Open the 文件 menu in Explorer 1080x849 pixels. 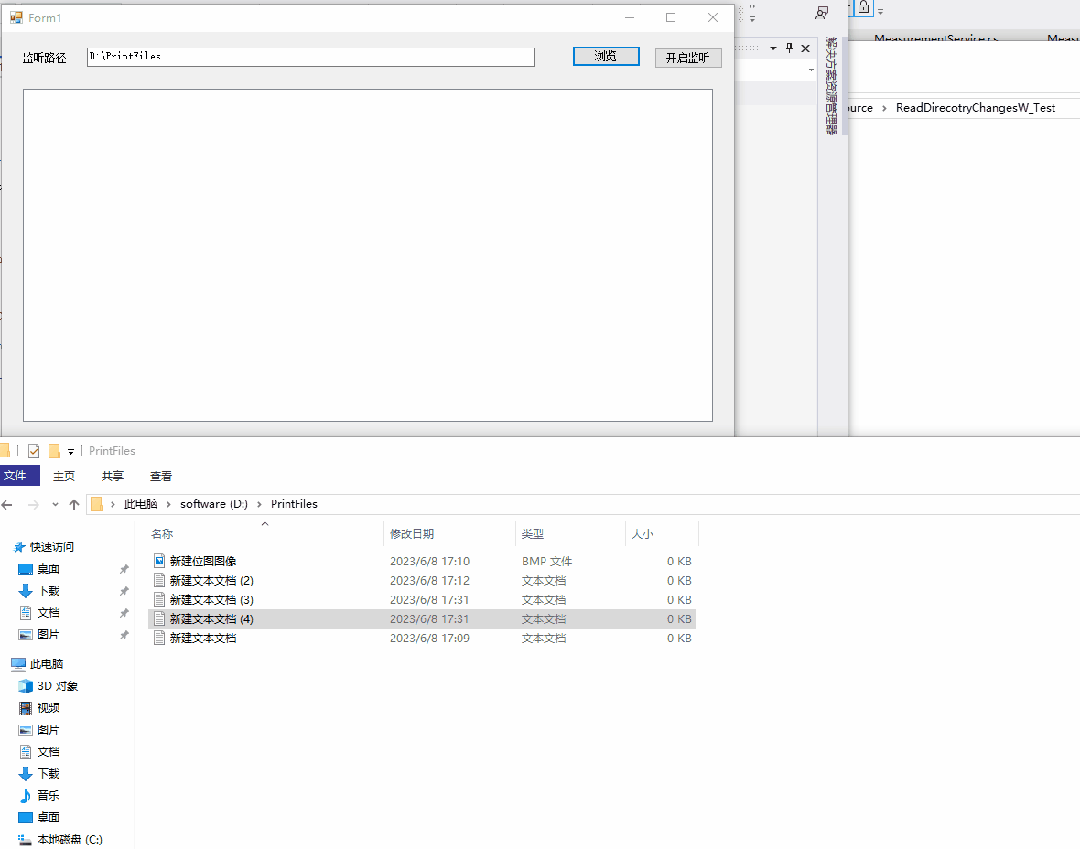point(17,476)
